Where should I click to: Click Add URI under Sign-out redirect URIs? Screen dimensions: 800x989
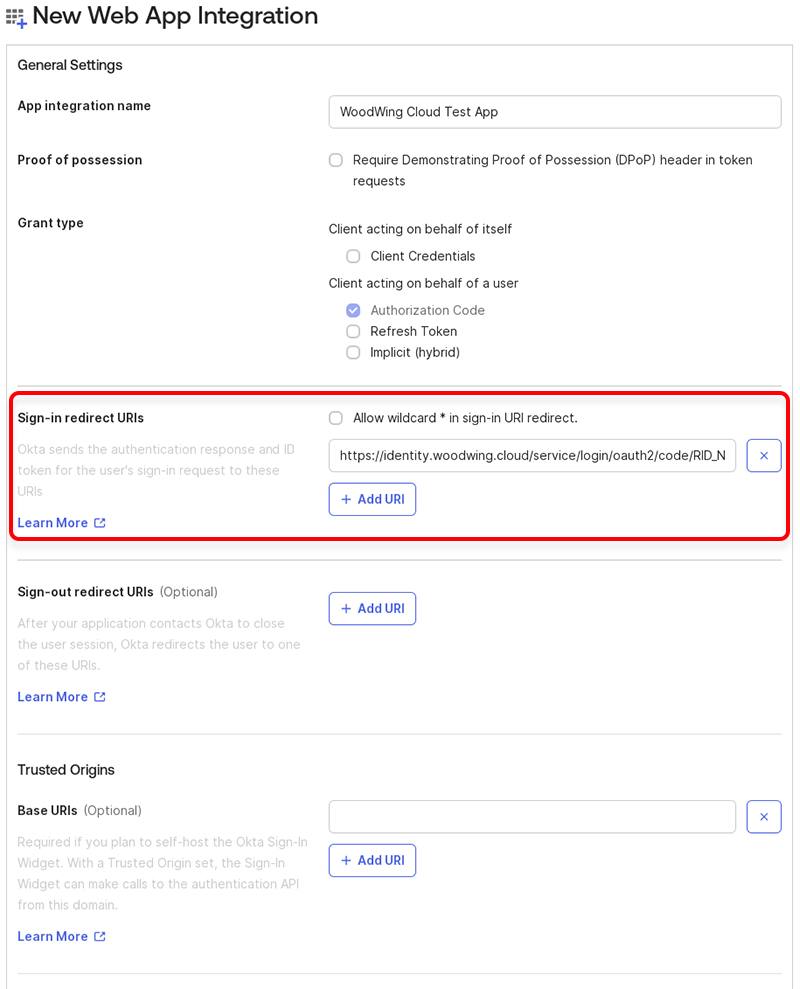[x=371, y=608]
